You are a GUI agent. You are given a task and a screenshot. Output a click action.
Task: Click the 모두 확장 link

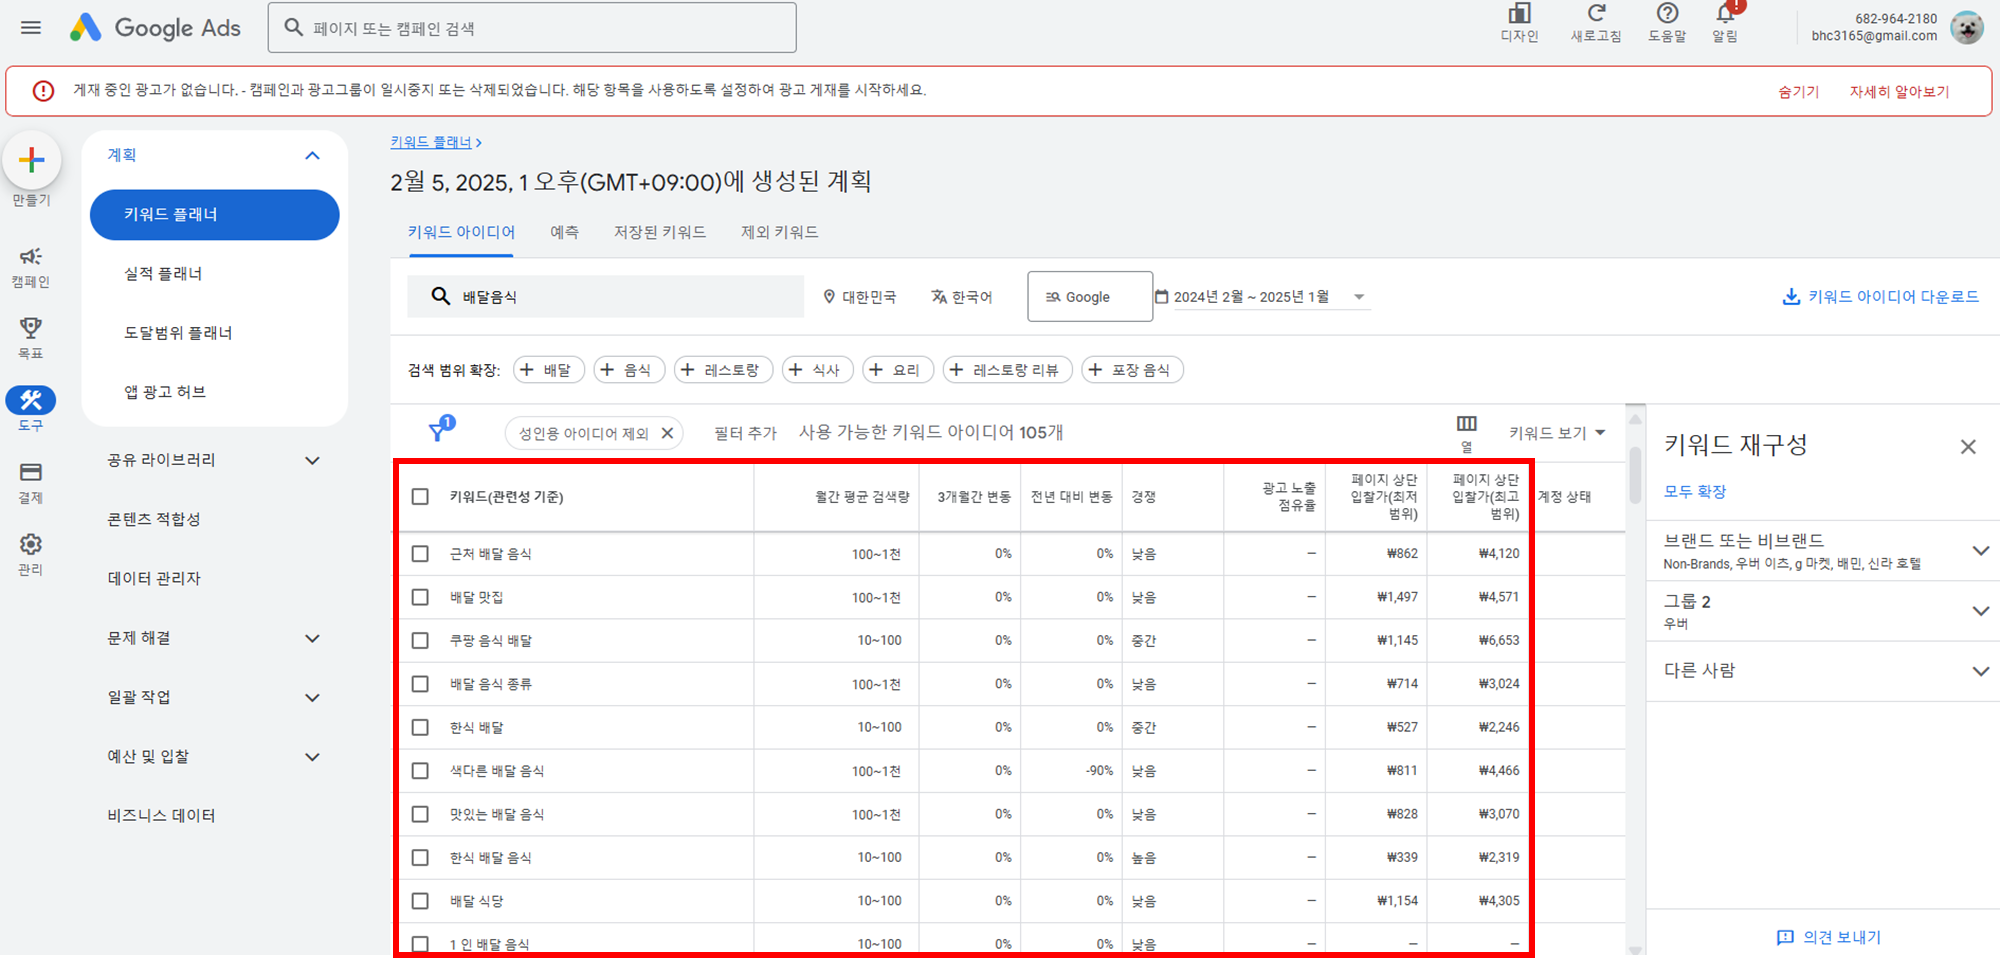tap(1695, 491)
